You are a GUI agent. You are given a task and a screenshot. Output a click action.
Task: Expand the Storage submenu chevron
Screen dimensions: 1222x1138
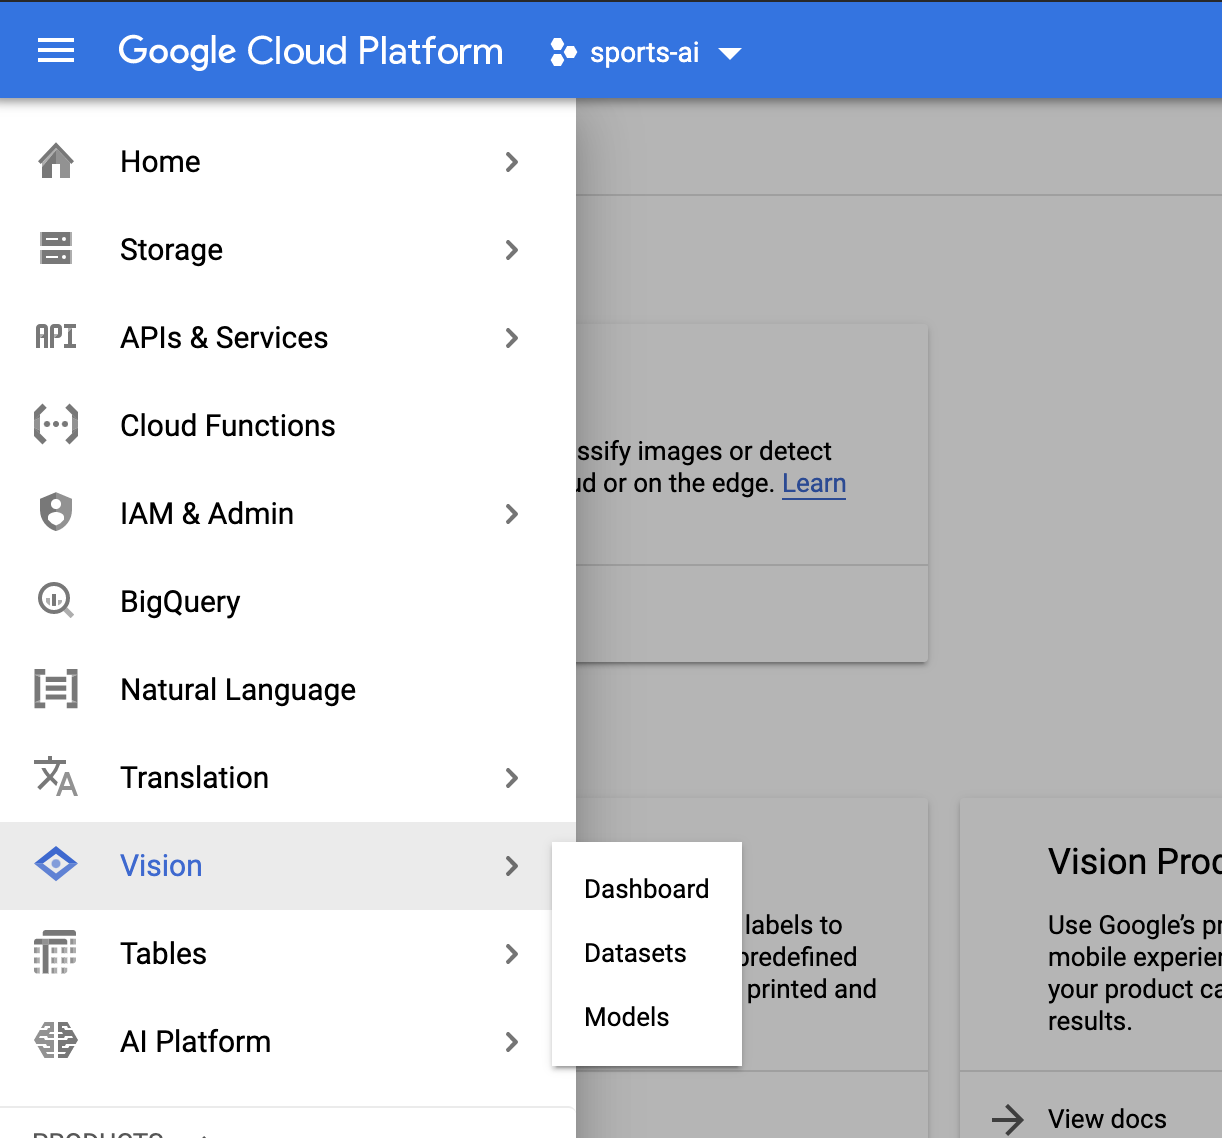[x=512, y=250]
